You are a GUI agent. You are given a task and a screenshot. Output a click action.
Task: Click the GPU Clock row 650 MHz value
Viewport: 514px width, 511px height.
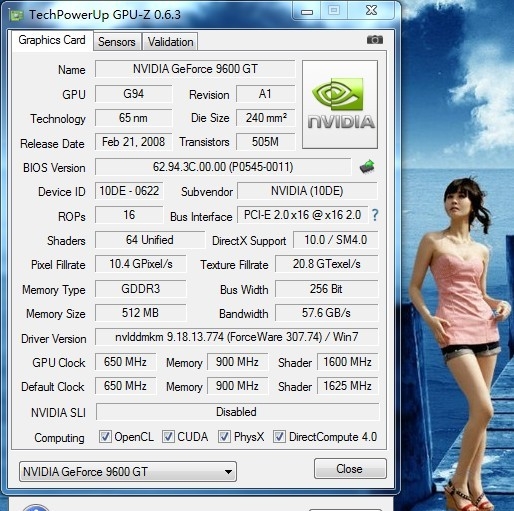(125, 362)
